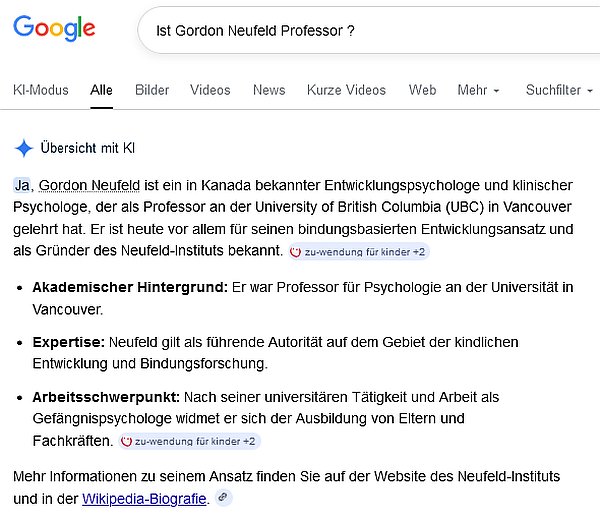Go to the Videos tab

(x=210, y=90)
